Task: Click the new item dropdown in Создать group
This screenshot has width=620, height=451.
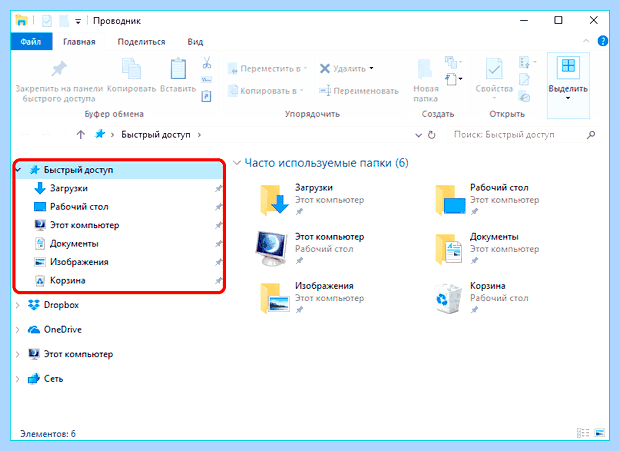Action: (x=454, y=79)
